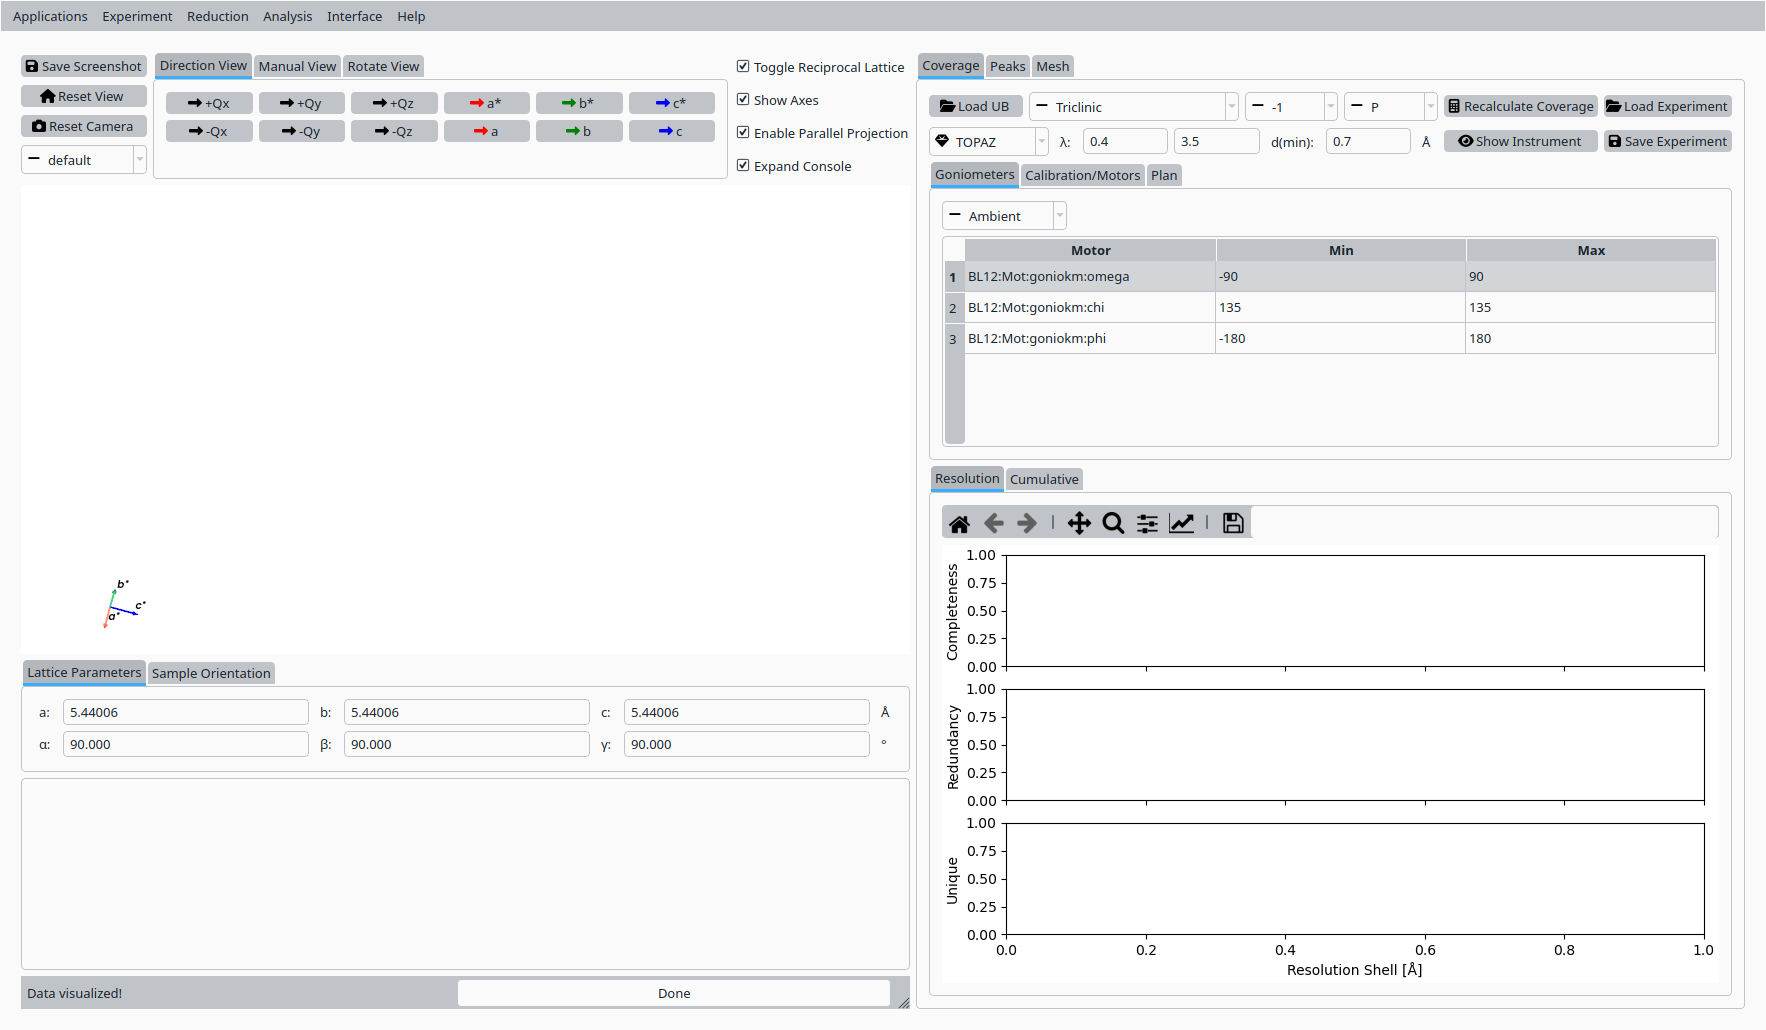Save the figure with floppy disk icon
This screenshot has height=1030, width=1766.
1233,523
